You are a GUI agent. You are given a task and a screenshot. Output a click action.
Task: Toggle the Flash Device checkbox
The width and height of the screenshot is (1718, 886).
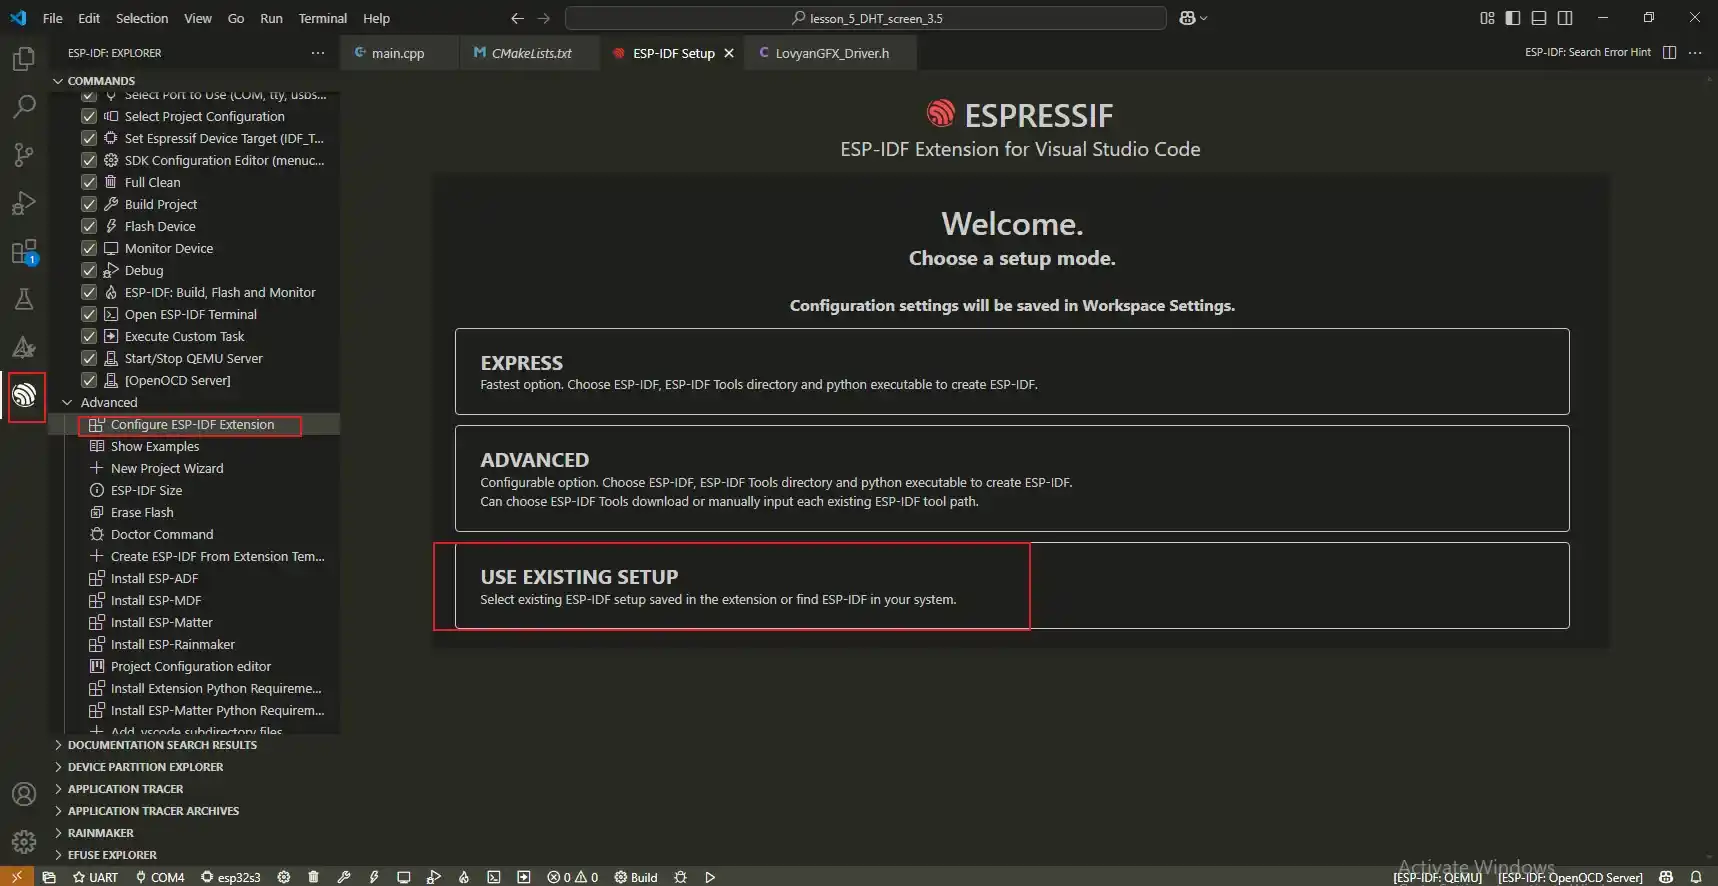coord(89,226)
